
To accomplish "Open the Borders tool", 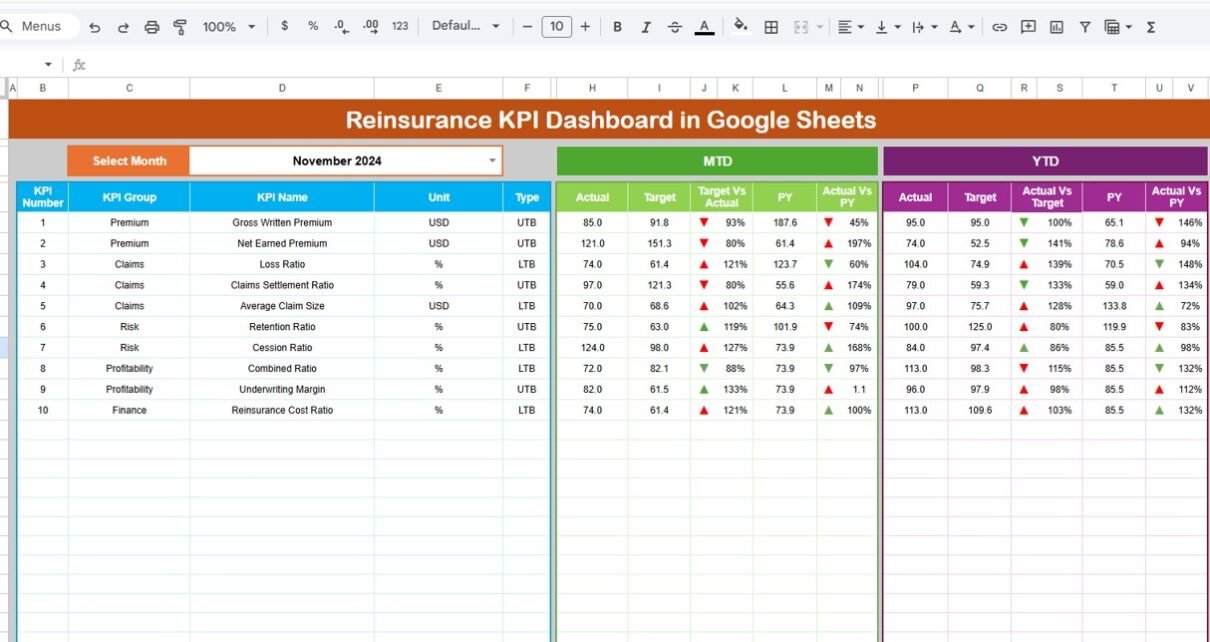I will 771,27.
